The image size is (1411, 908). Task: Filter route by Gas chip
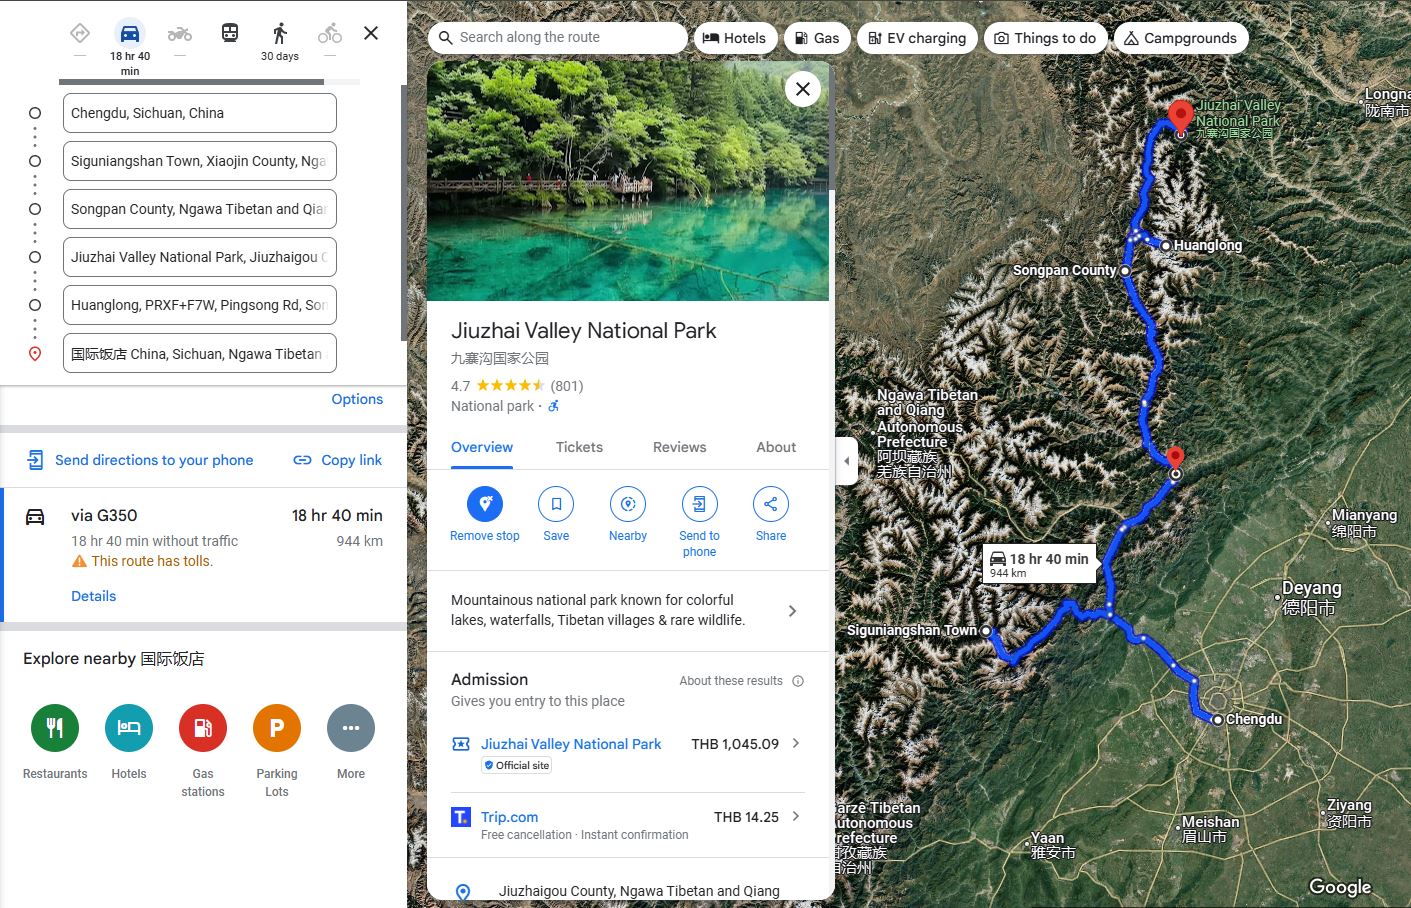(x=818, y=38)
